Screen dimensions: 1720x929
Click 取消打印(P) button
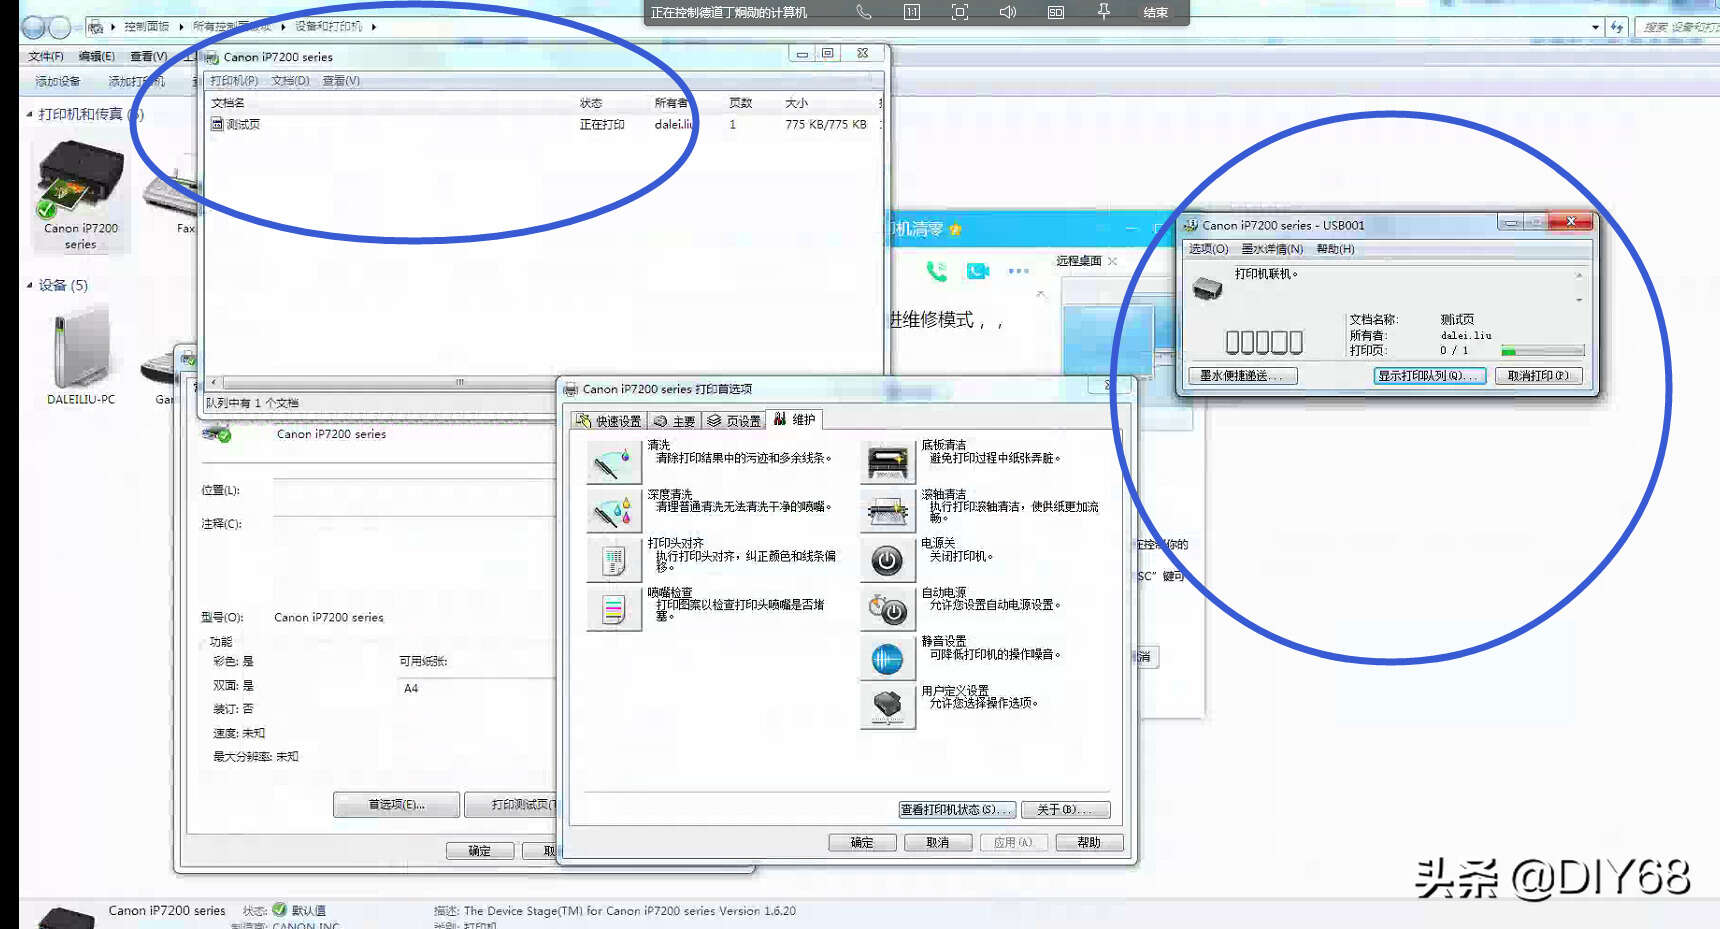(1538, 376)
